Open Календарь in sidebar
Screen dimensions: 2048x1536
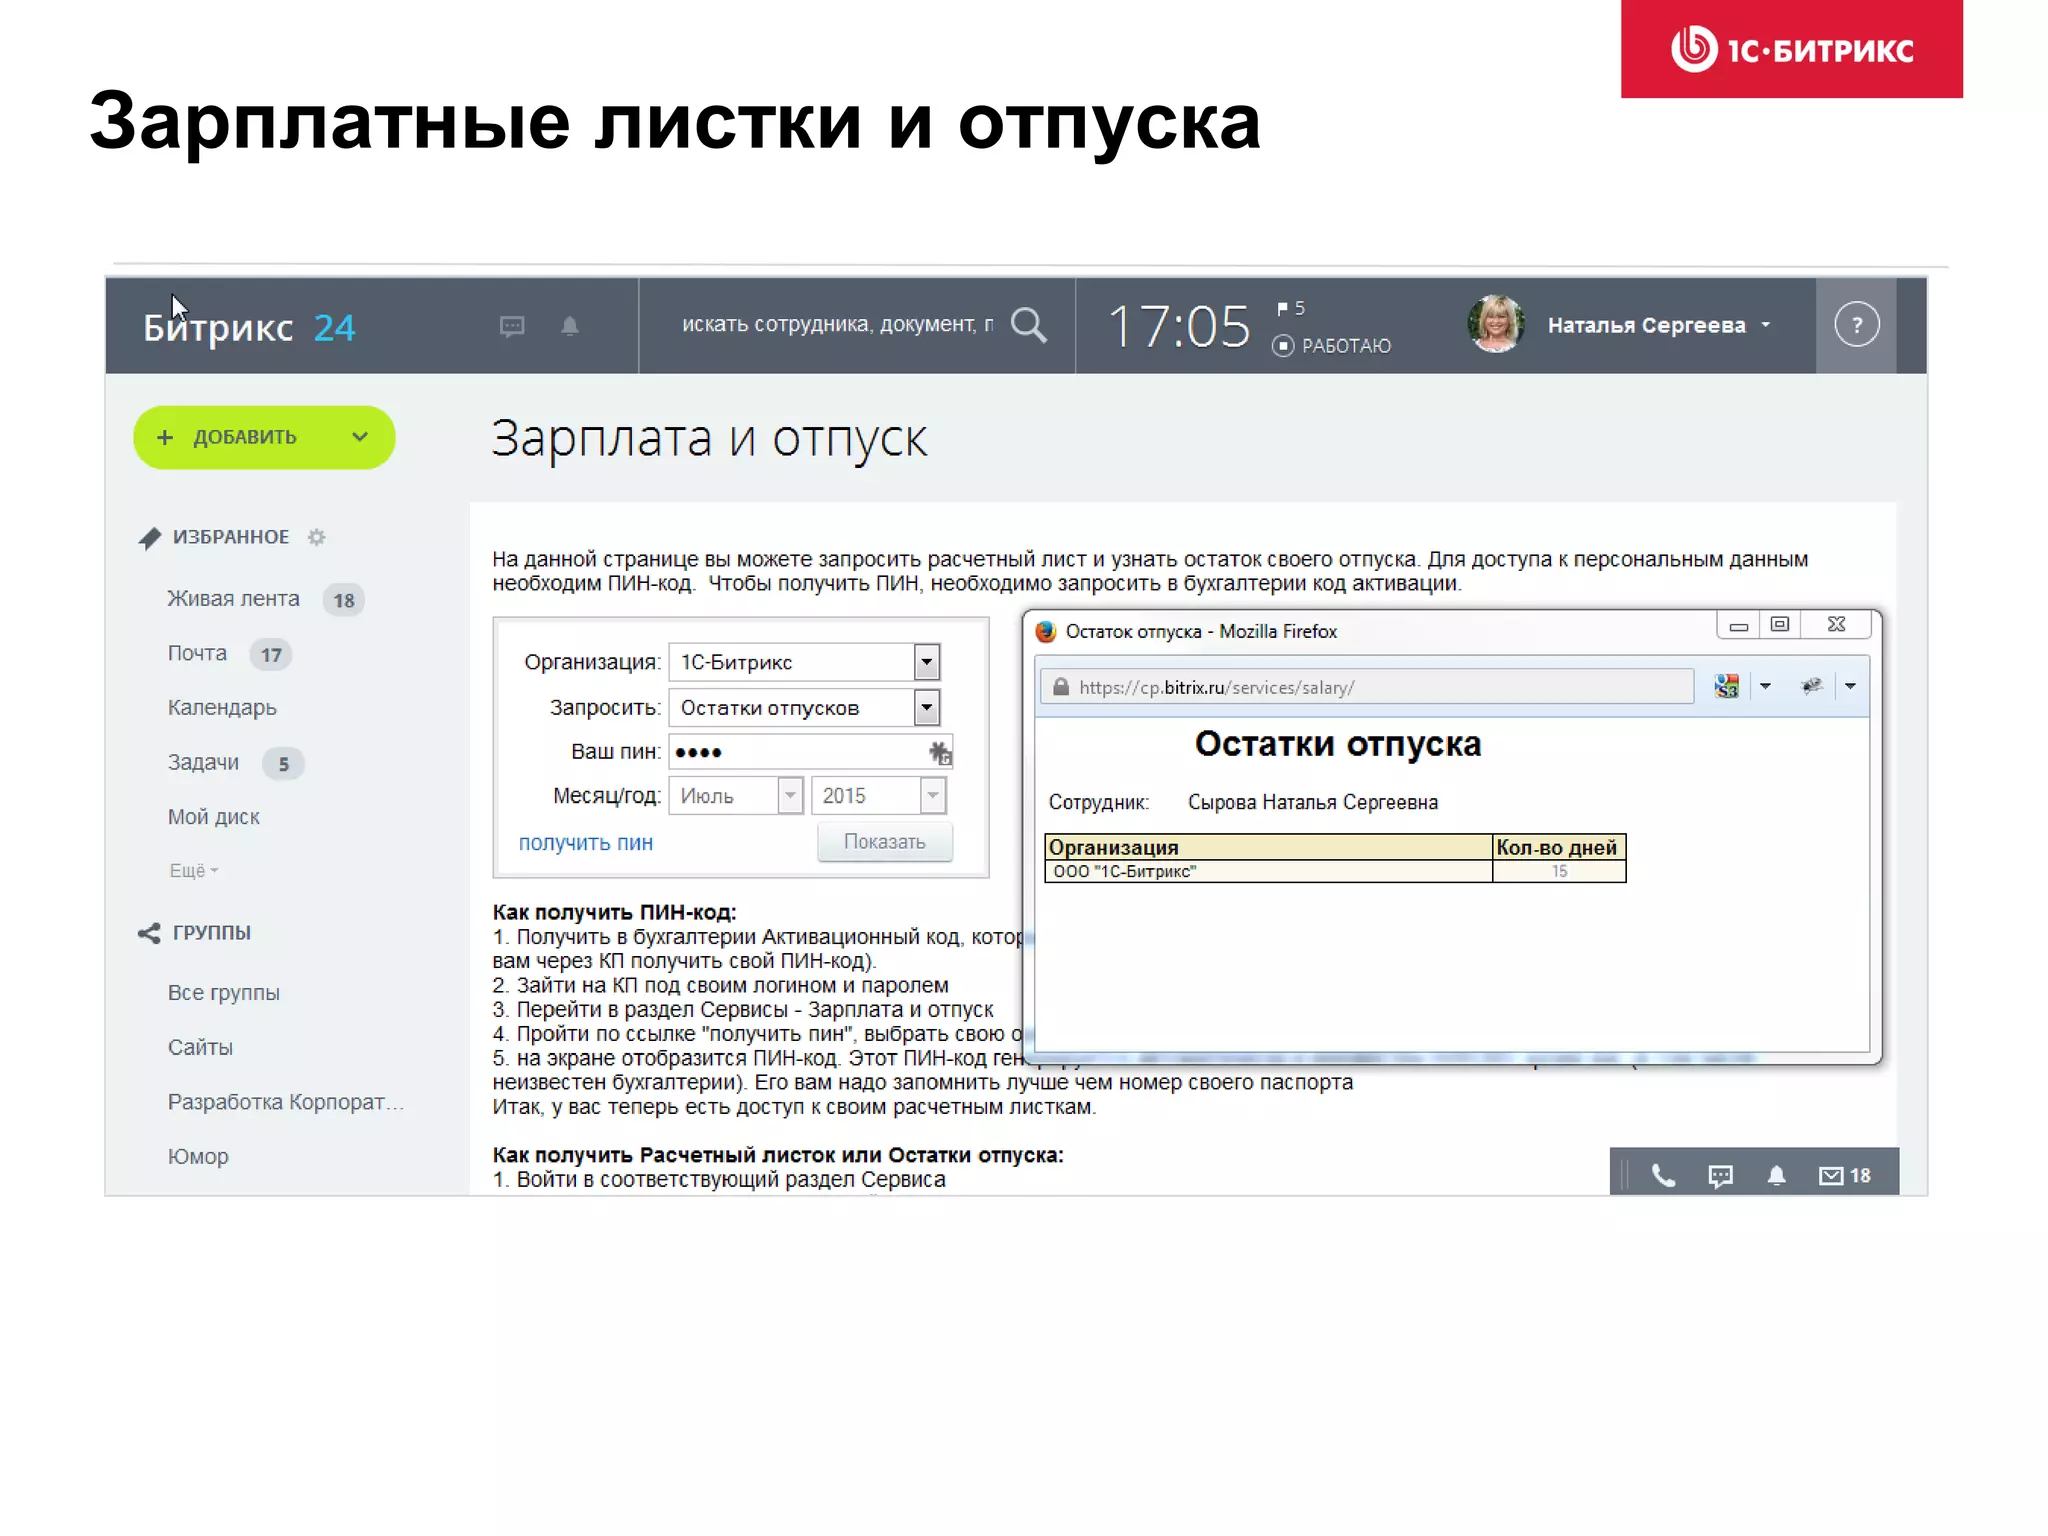coord(222,708)
